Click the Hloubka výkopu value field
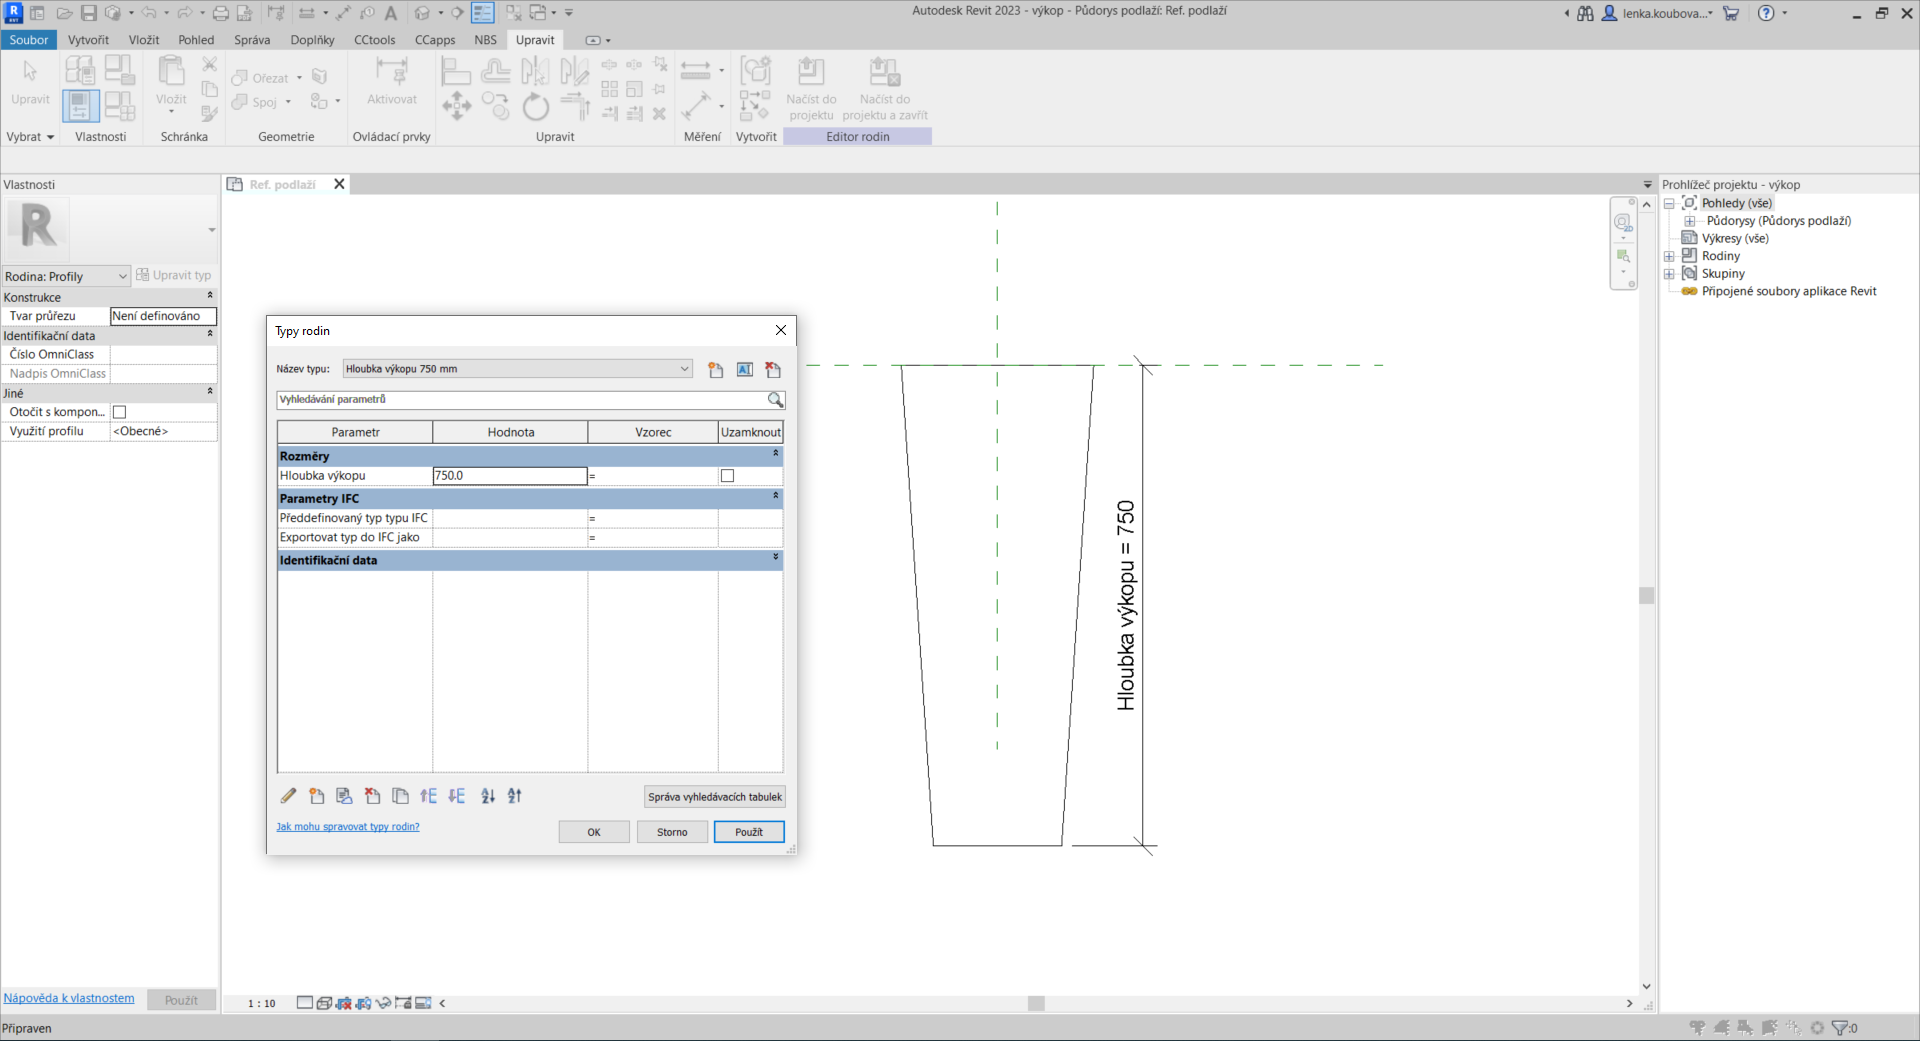This screenshot has width=1920, height=1041. [509, 476]
